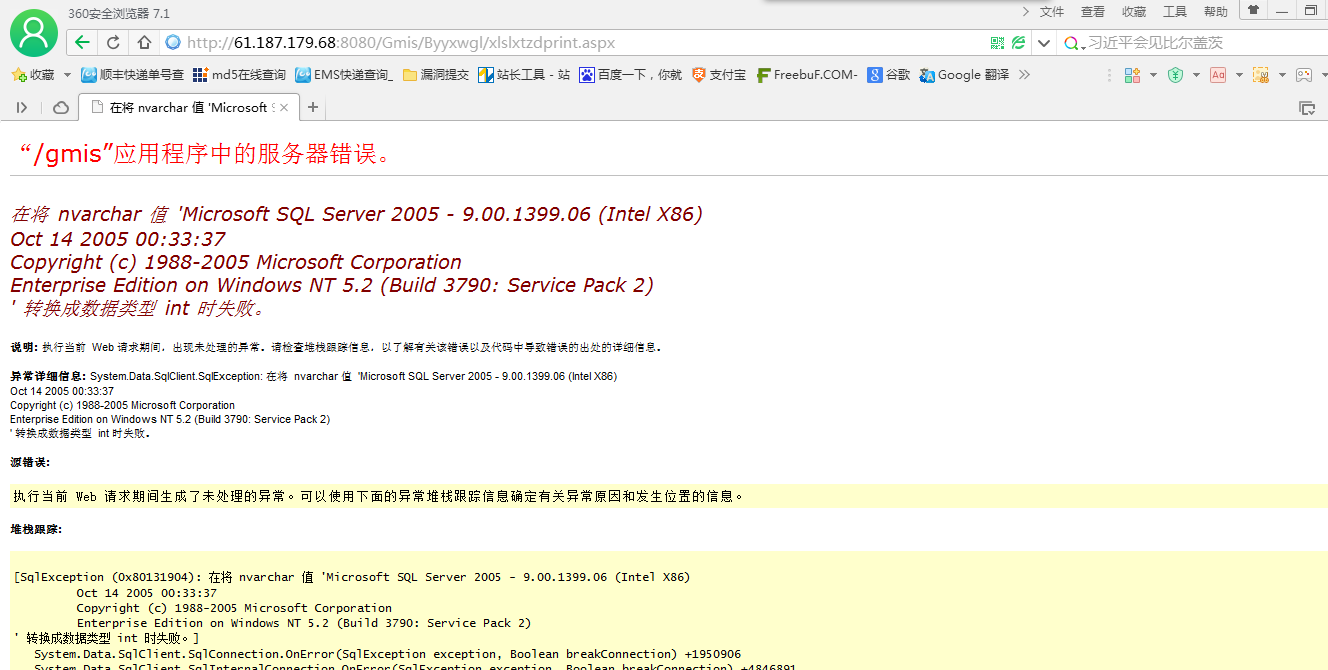Go back with the green arrow

click(82, 43)
